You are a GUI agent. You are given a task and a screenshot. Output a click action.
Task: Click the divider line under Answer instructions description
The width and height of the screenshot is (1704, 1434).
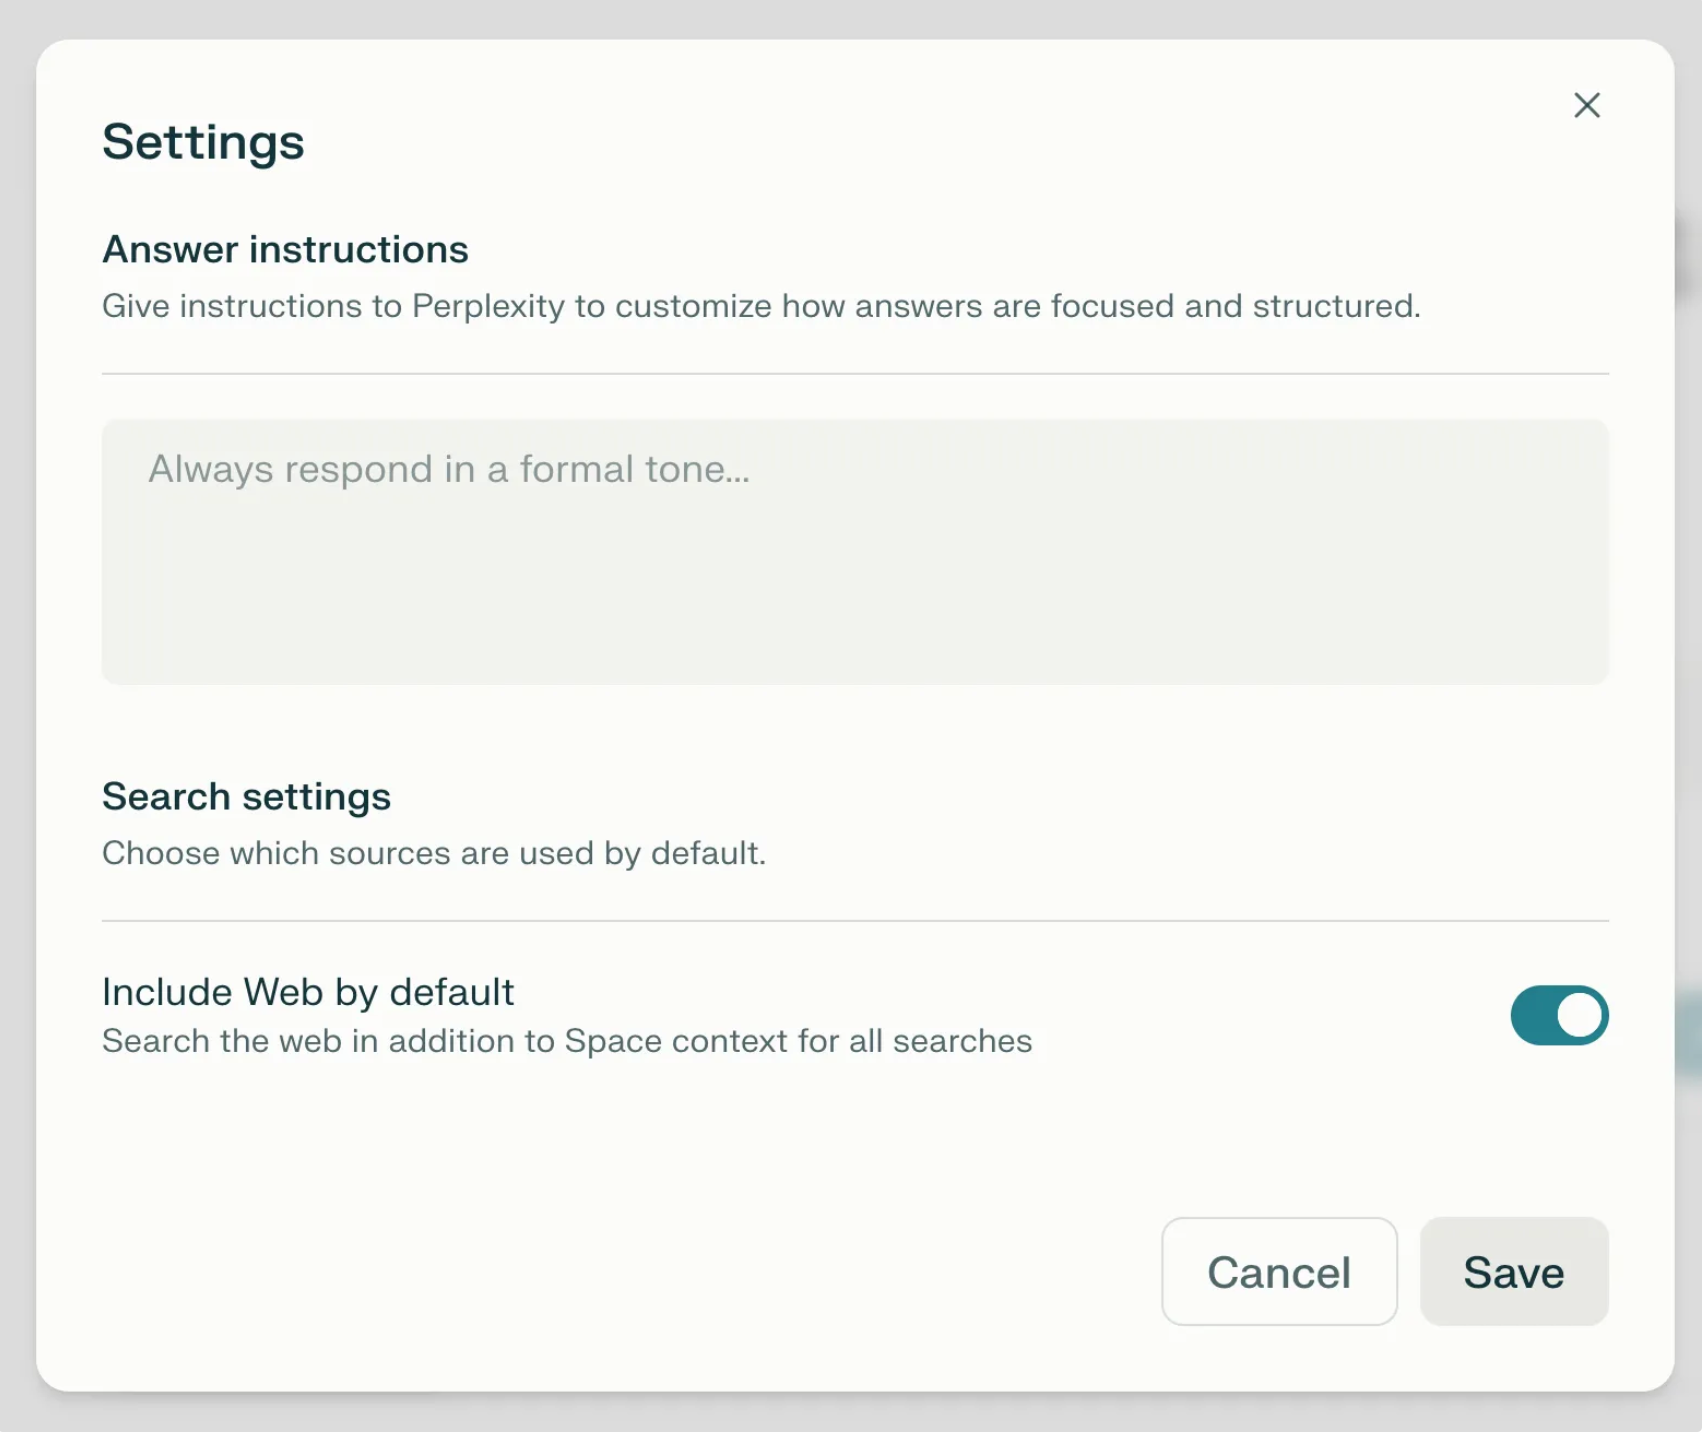coord(855,374)
